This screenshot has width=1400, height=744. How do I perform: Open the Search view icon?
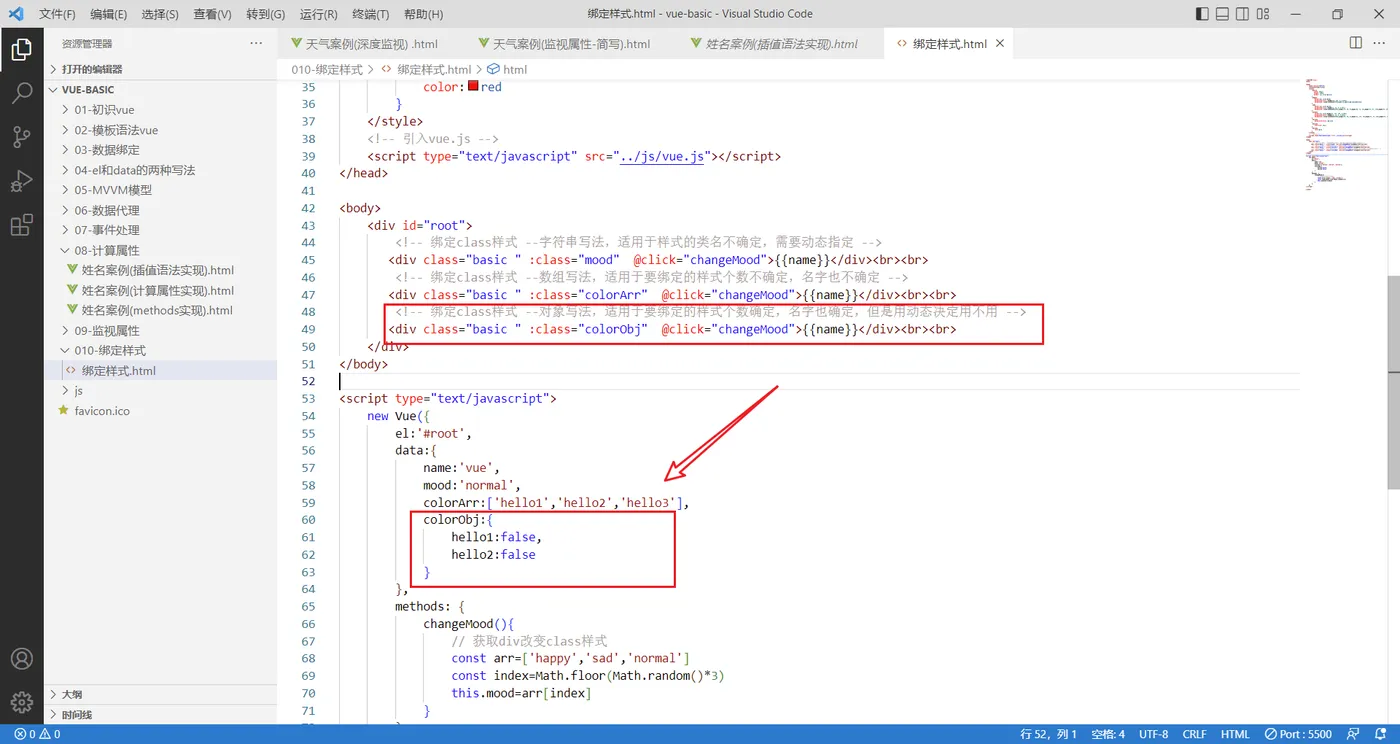(x=21, y=94)
